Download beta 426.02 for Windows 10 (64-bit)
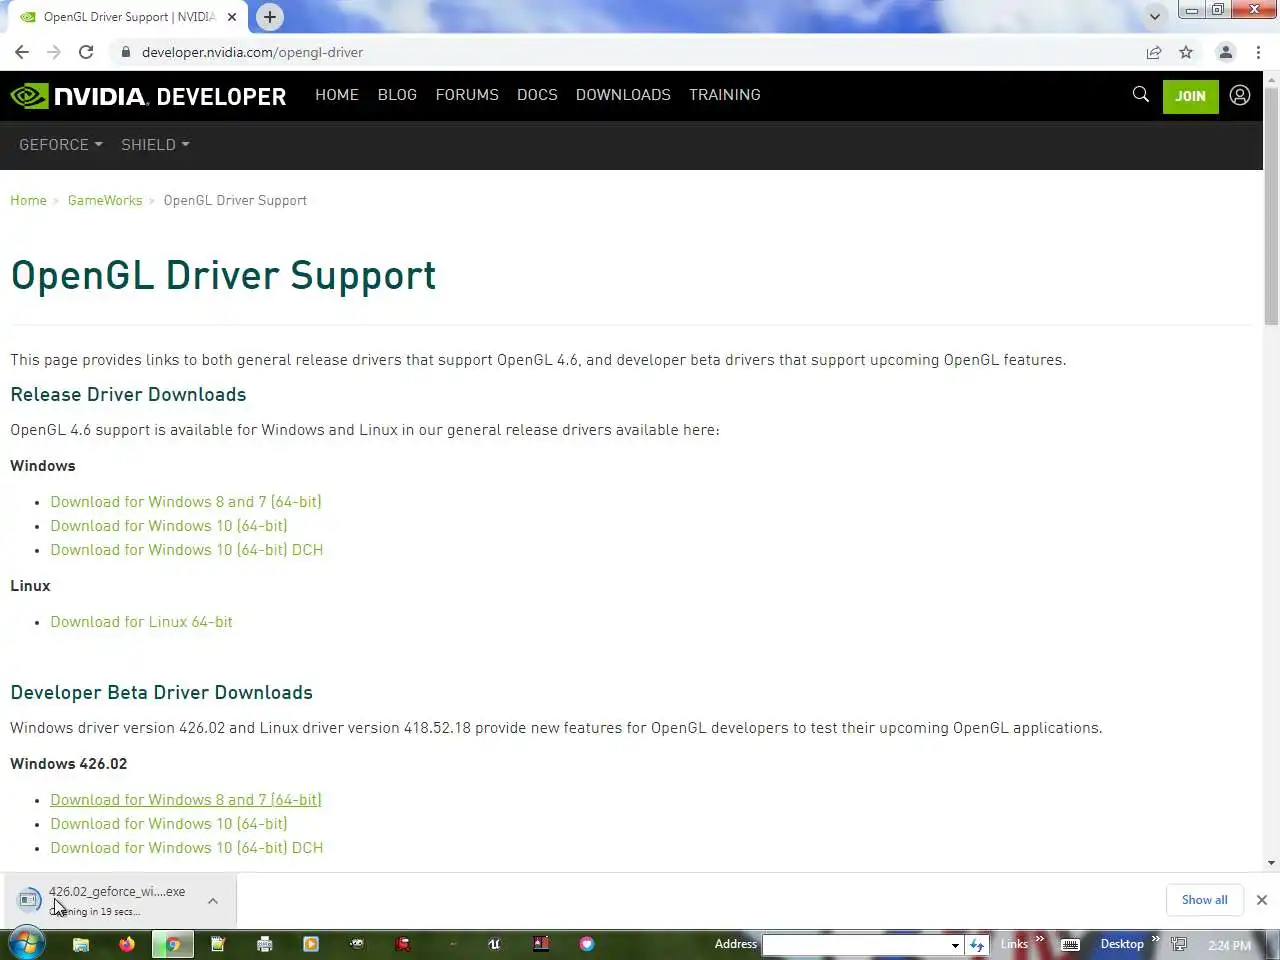 (169, 824)
